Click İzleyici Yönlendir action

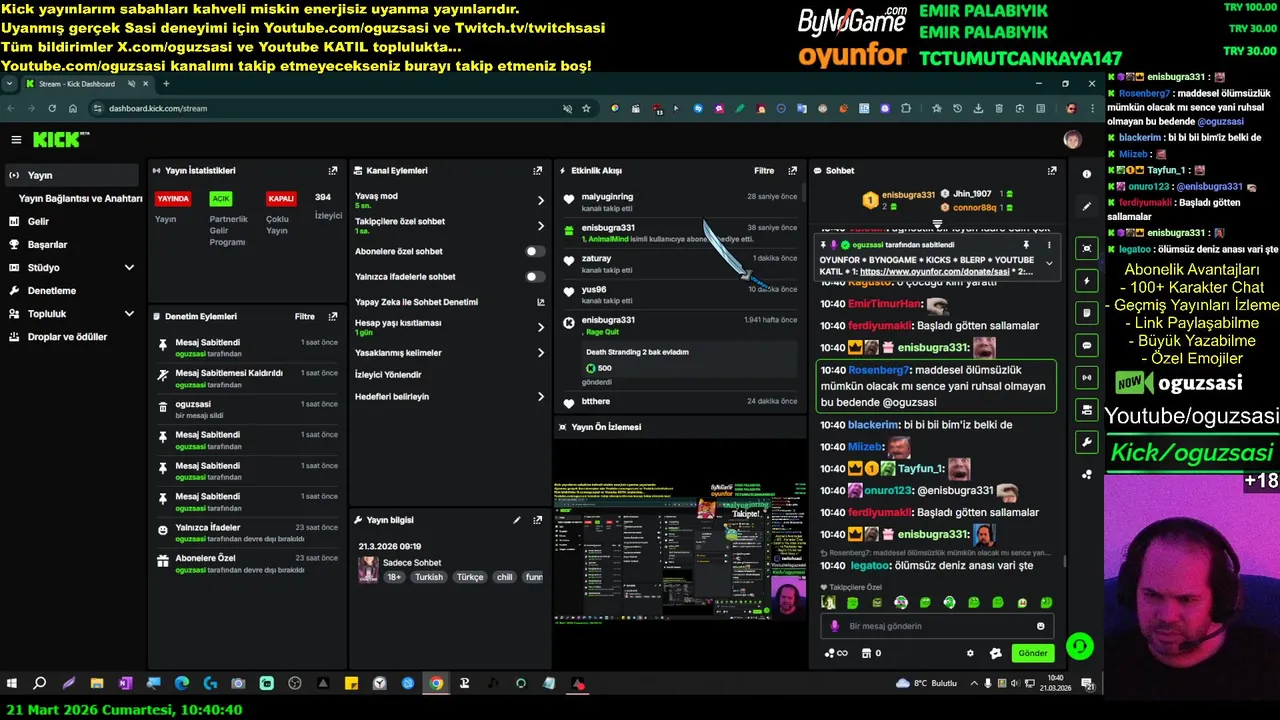coord(388,375)
